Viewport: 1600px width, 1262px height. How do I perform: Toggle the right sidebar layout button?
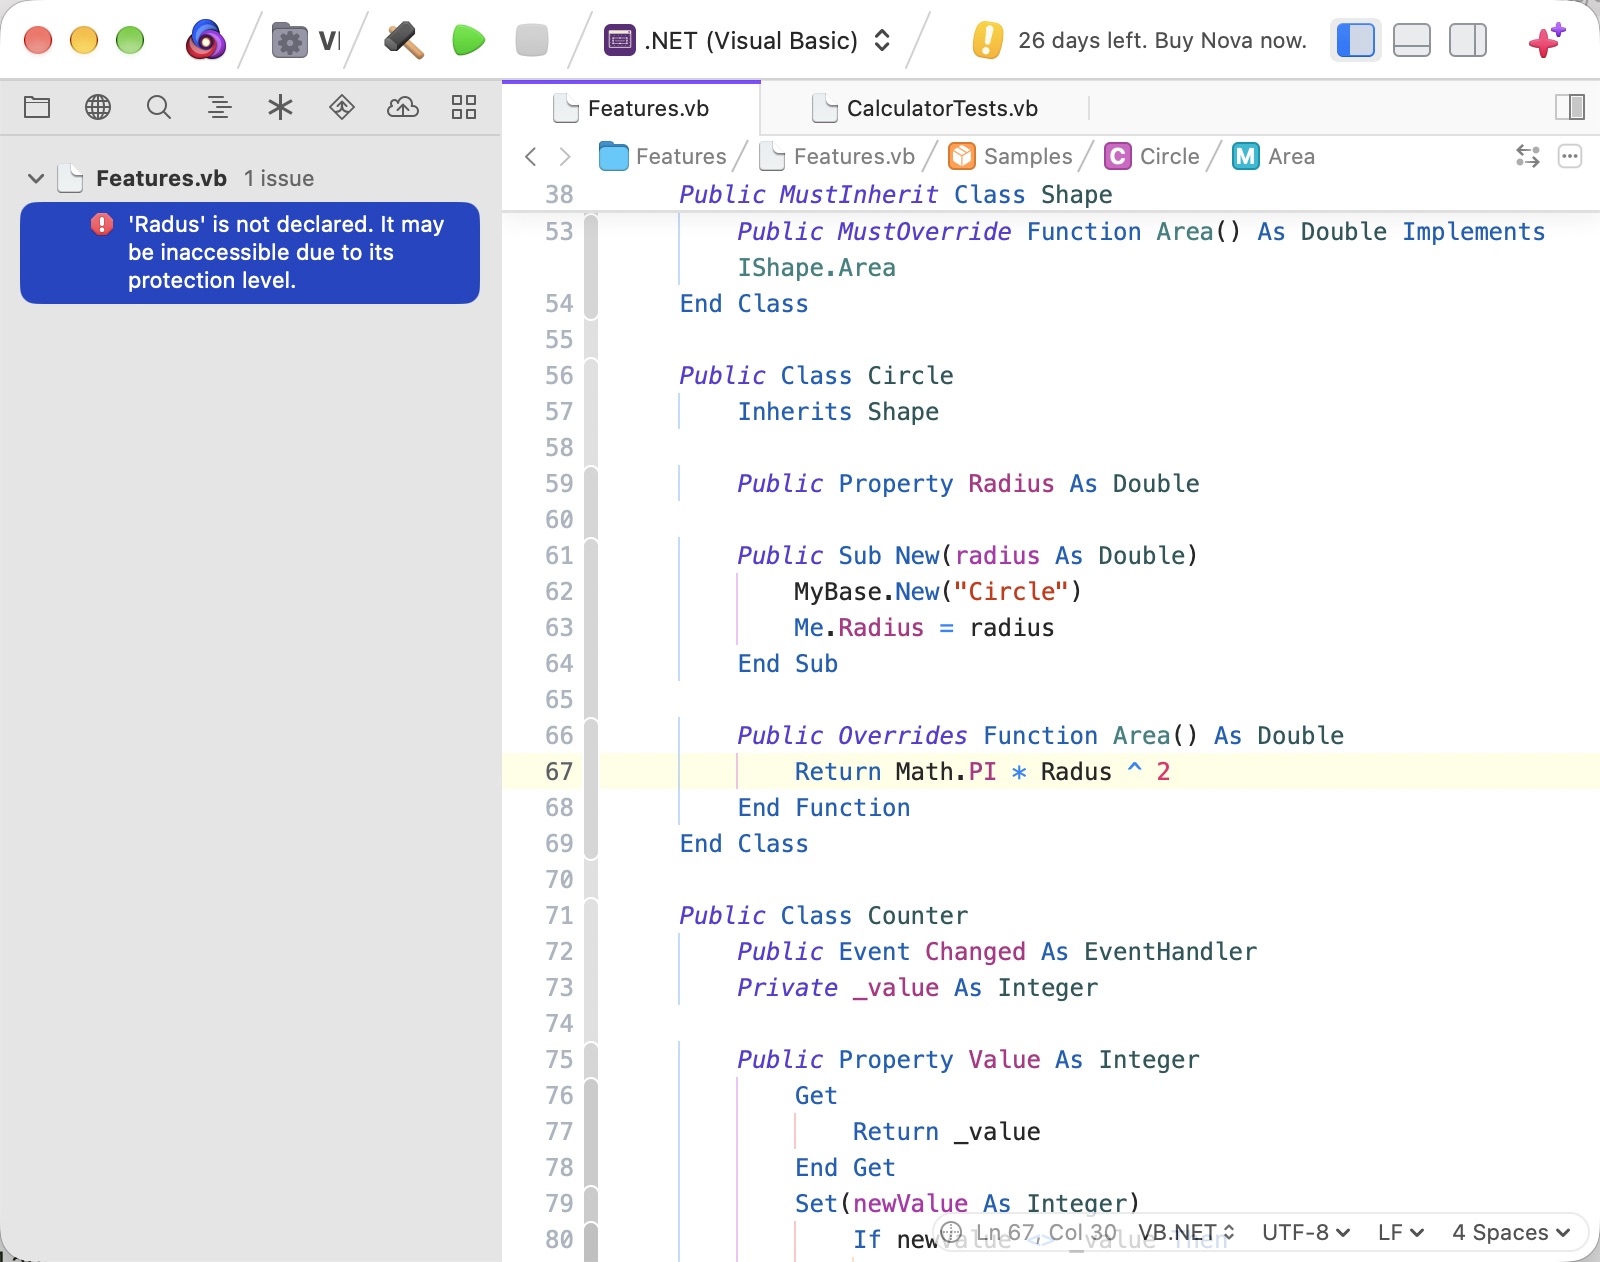pos(1468,40)
